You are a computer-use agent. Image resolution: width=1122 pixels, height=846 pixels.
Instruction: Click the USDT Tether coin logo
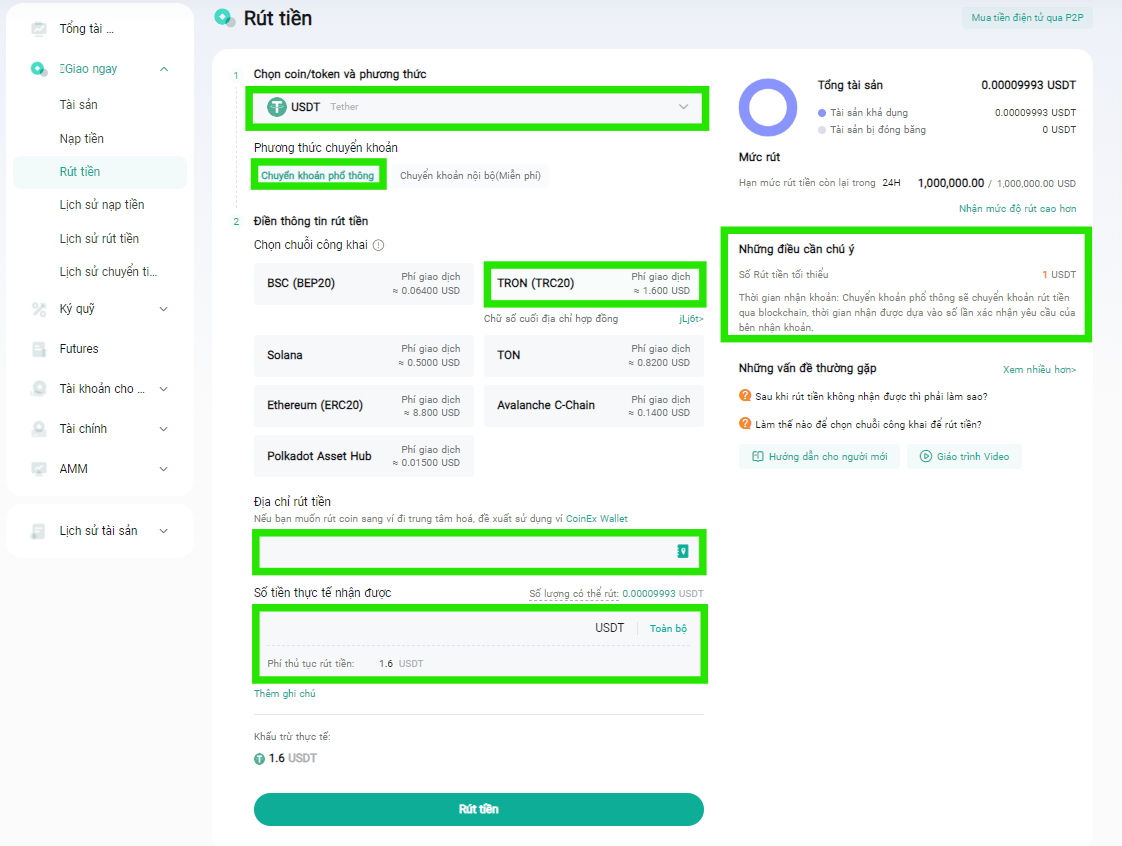pyautogui.click(x=276, y=107)
